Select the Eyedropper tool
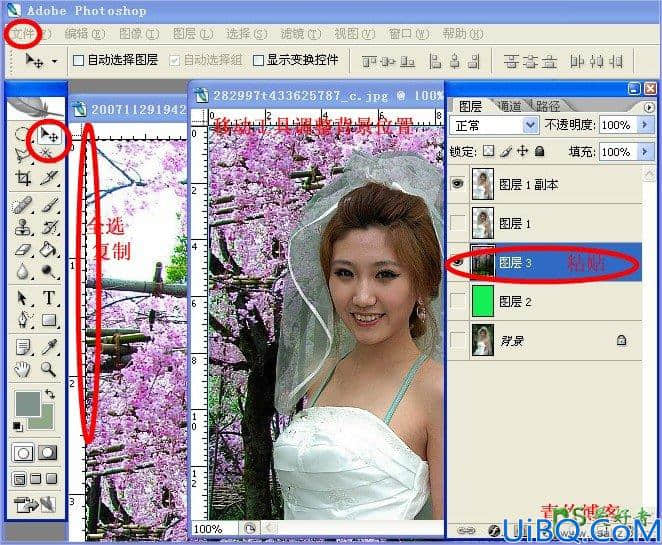The width and height of the screenshot is (662, 545). tap(49, 347)
